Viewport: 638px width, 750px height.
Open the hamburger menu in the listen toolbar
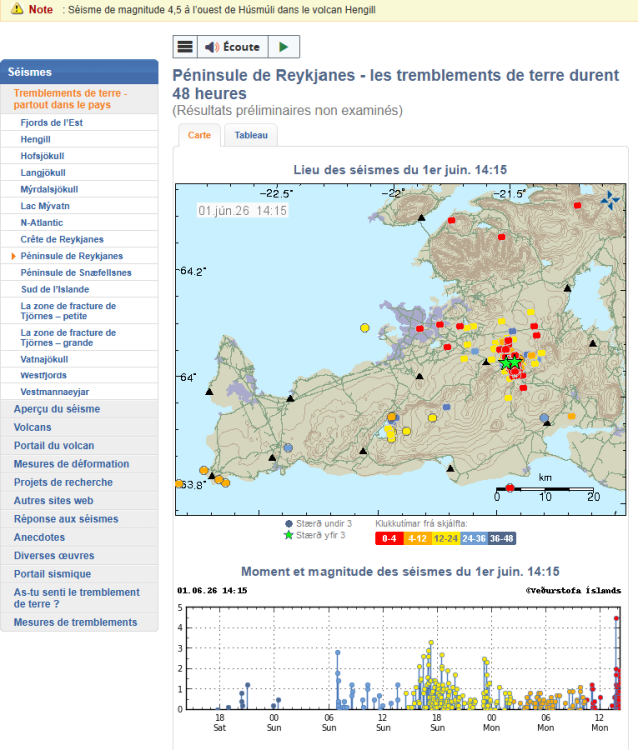185,47
